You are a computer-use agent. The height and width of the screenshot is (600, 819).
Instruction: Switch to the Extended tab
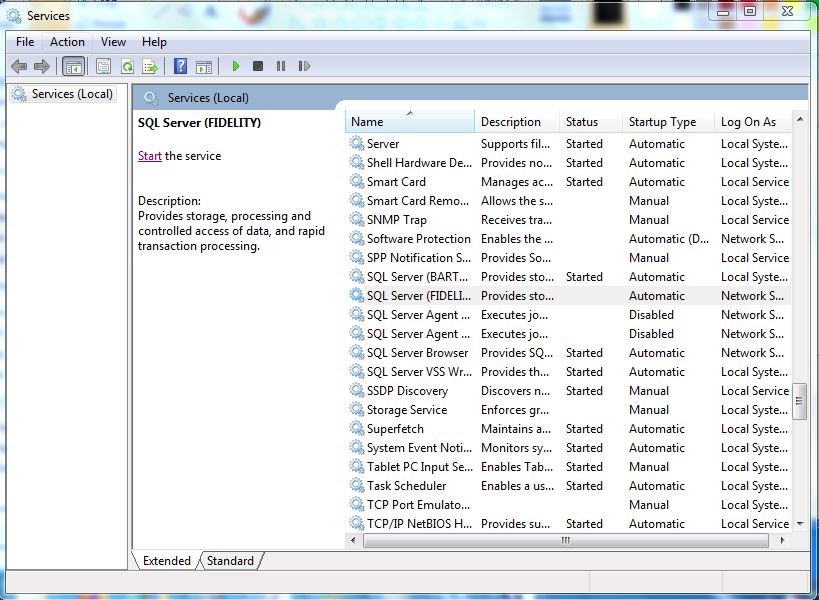coord(167,560)
